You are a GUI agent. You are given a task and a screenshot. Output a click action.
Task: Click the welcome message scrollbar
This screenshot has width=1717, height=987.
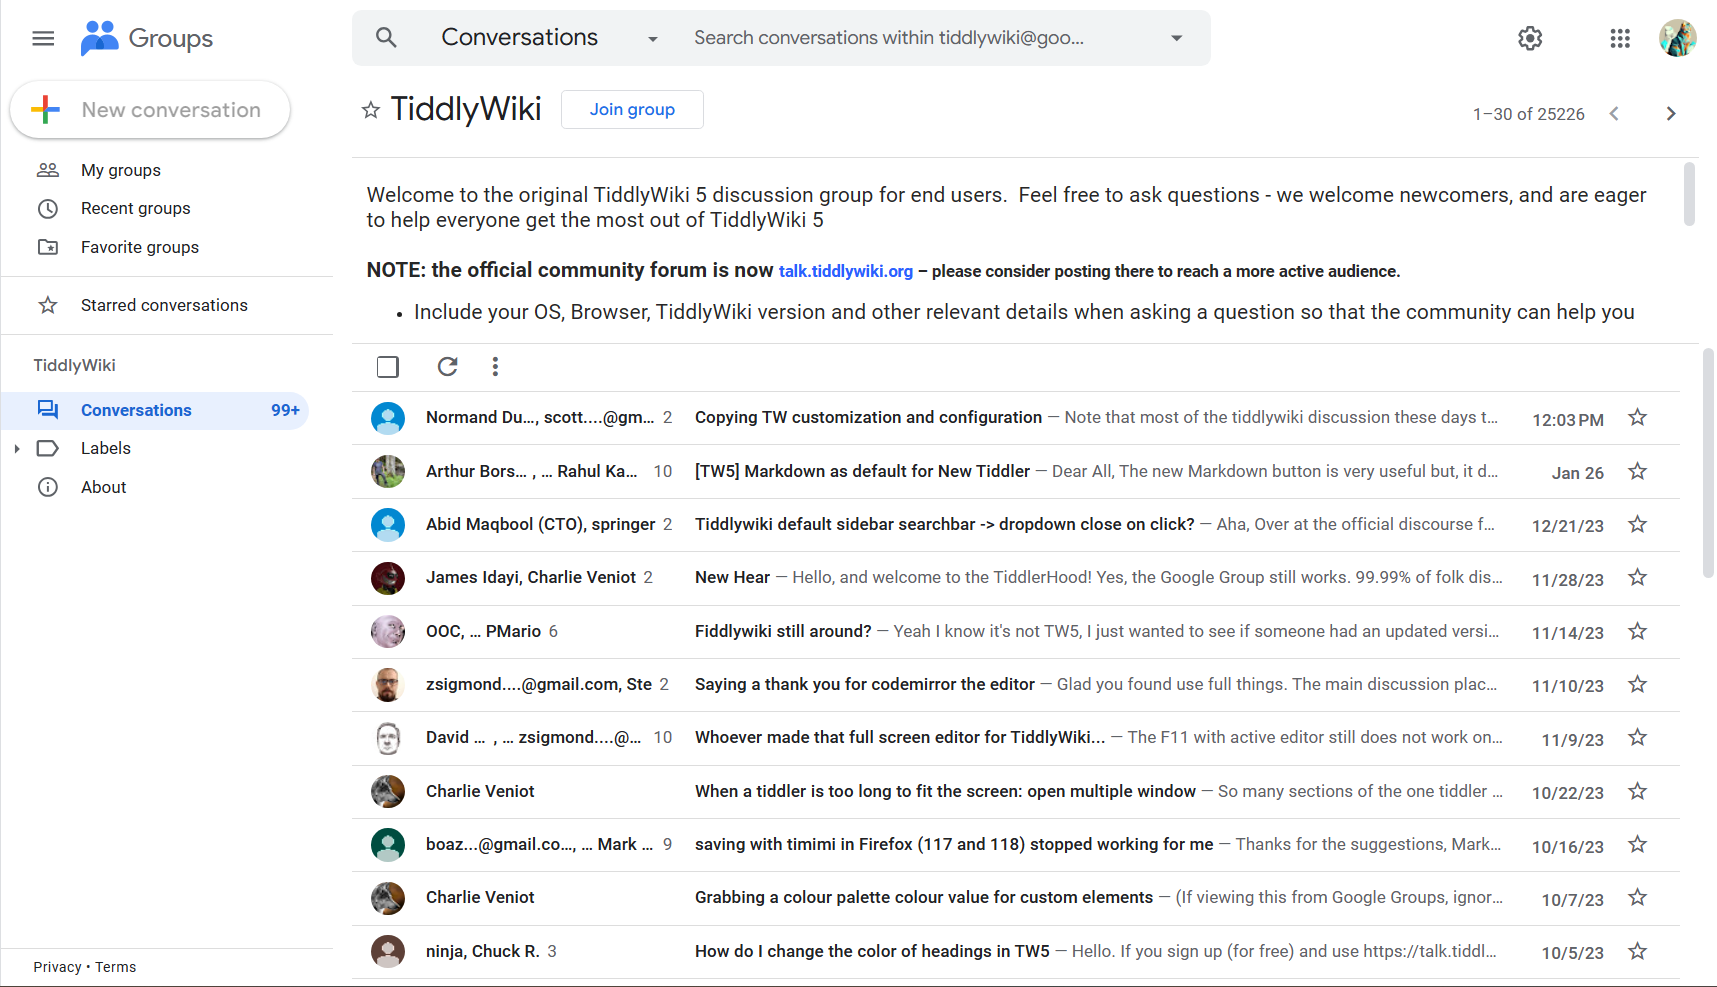click(x=1689, y=194)
